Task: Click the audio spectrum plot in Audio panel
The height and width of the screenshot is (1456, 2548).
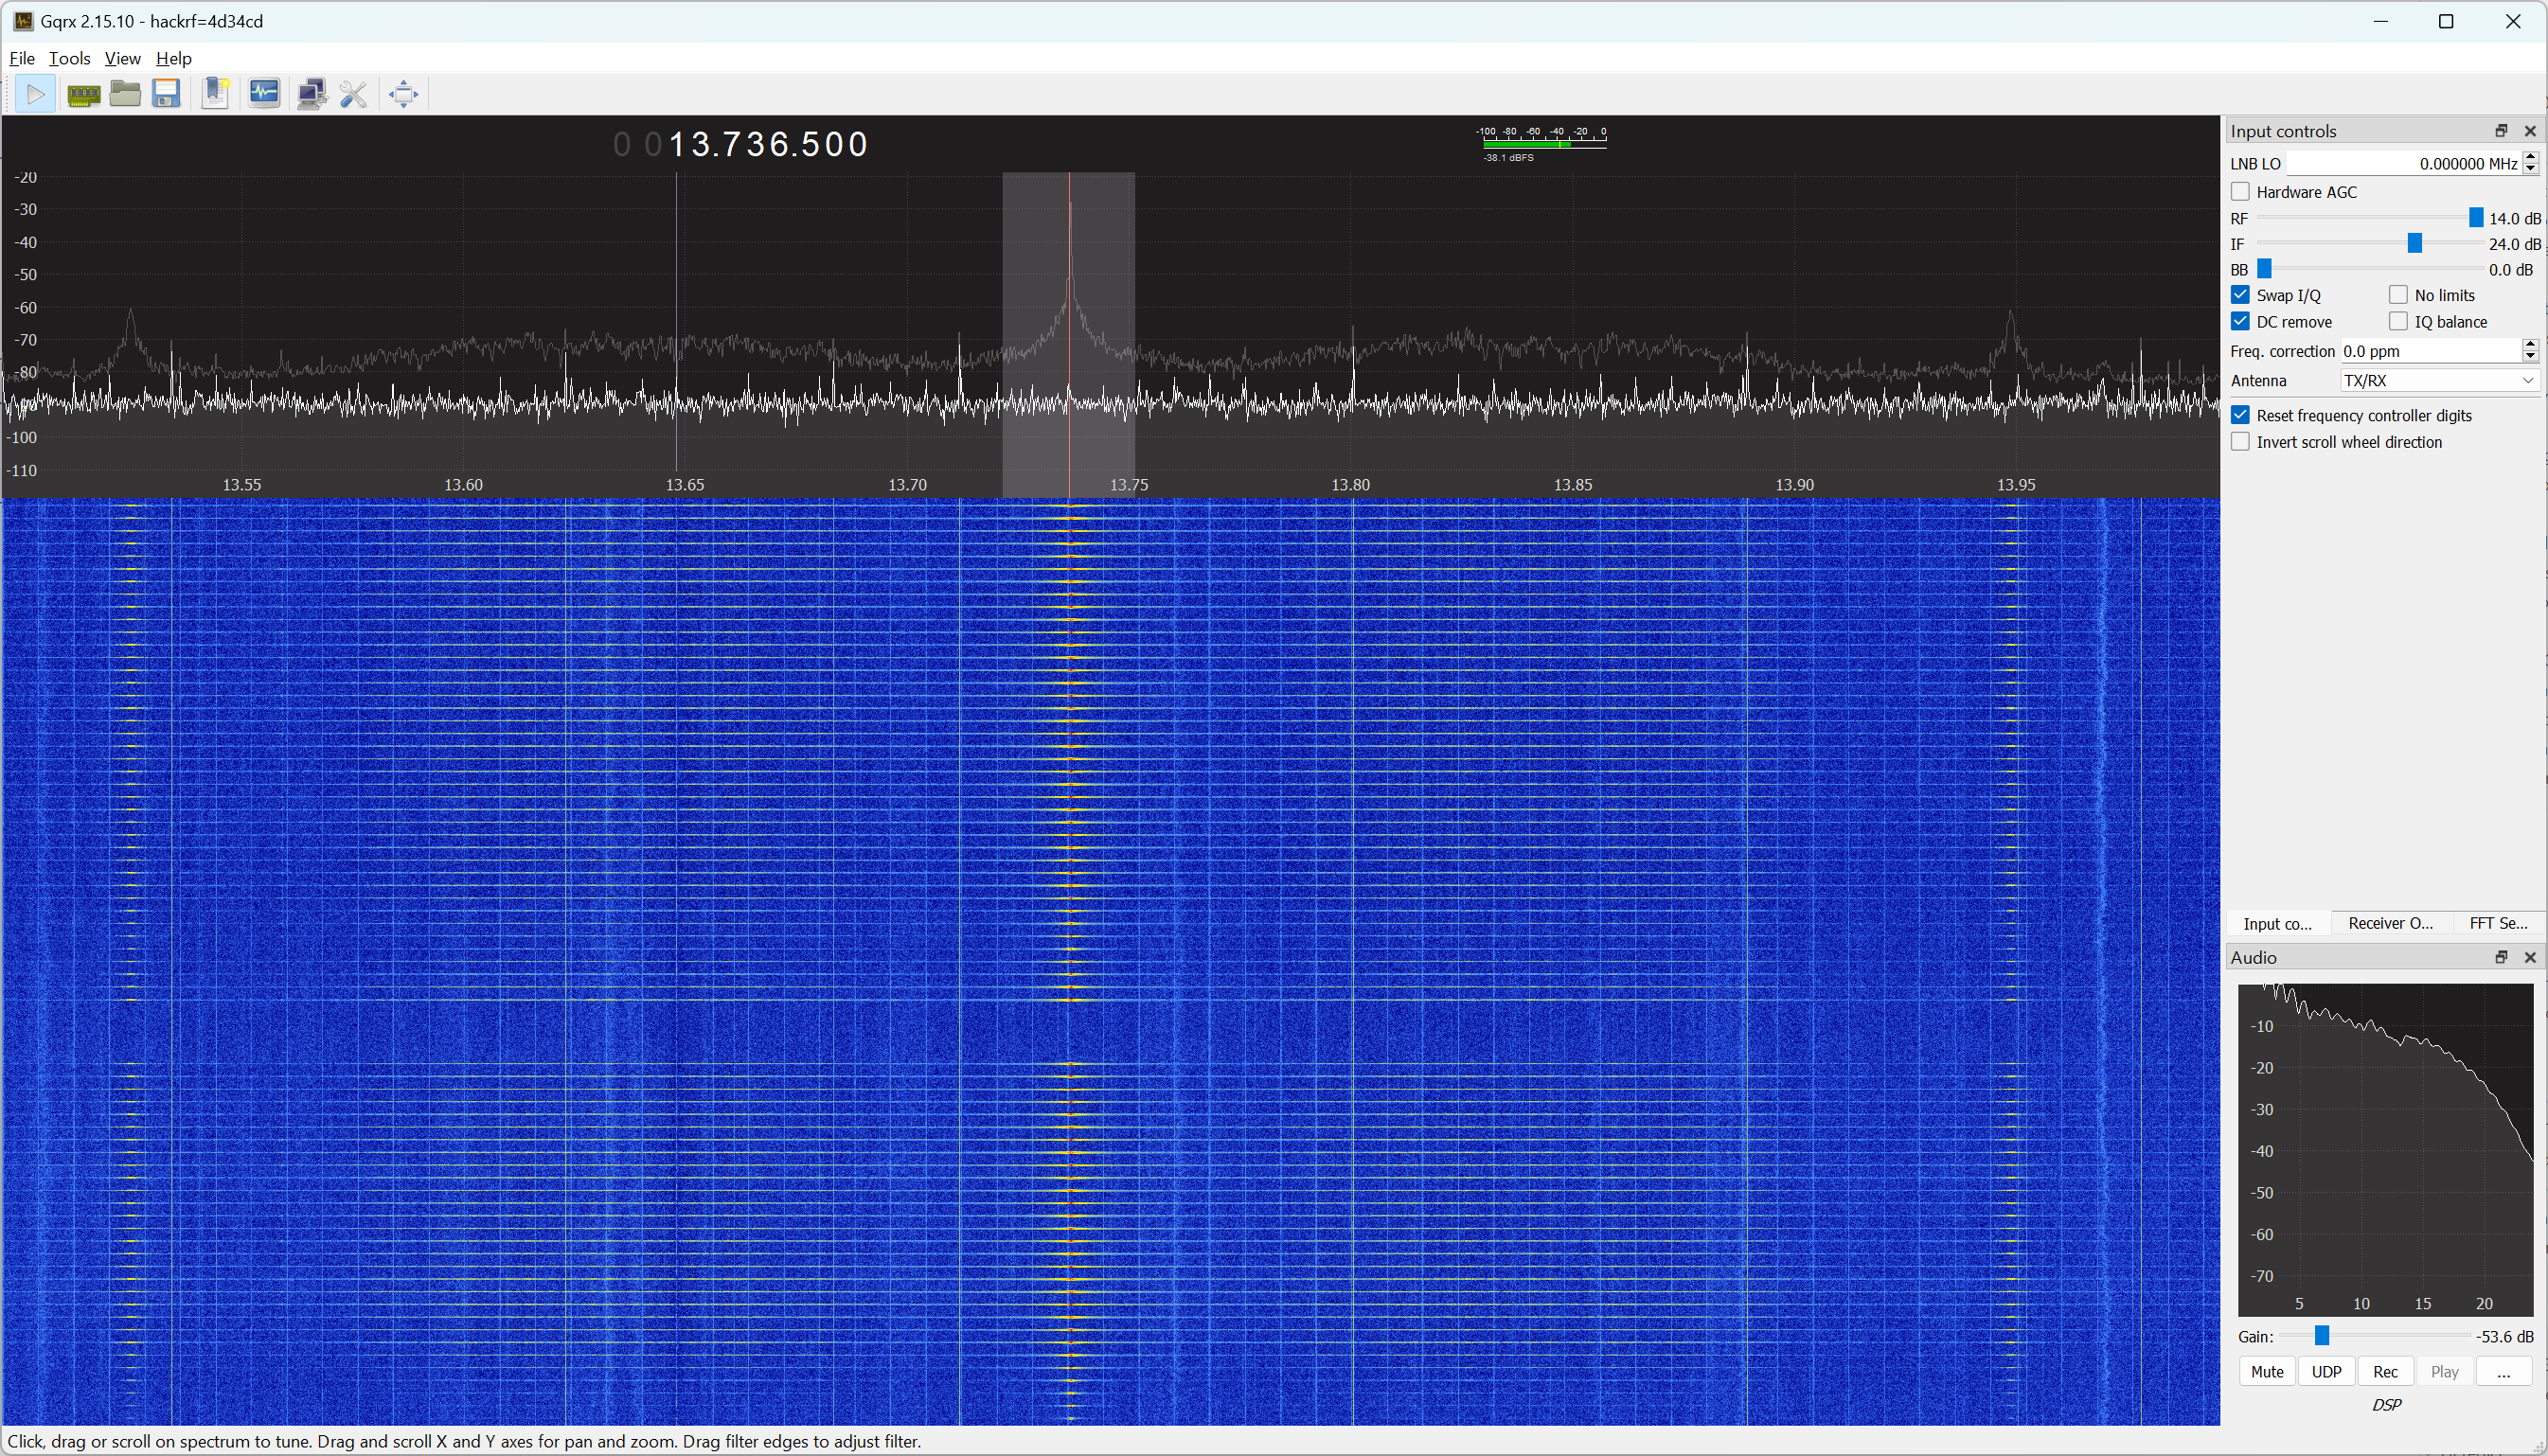Action: tap(2385, 1150)
